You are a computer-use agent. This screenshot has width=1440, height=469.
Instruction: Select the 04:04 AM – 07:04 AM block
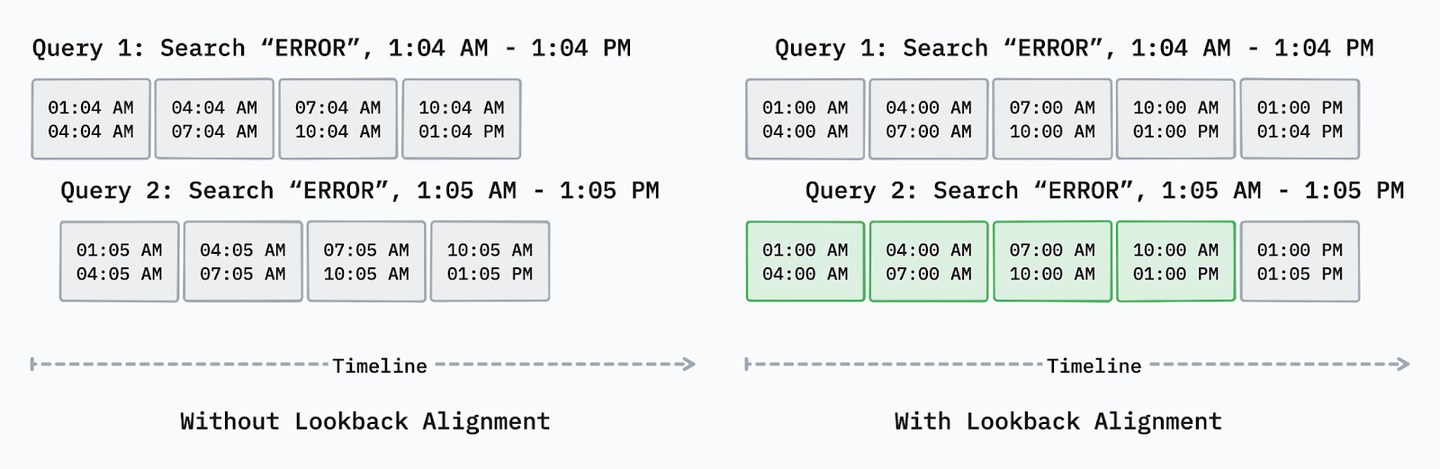point(214,119)
